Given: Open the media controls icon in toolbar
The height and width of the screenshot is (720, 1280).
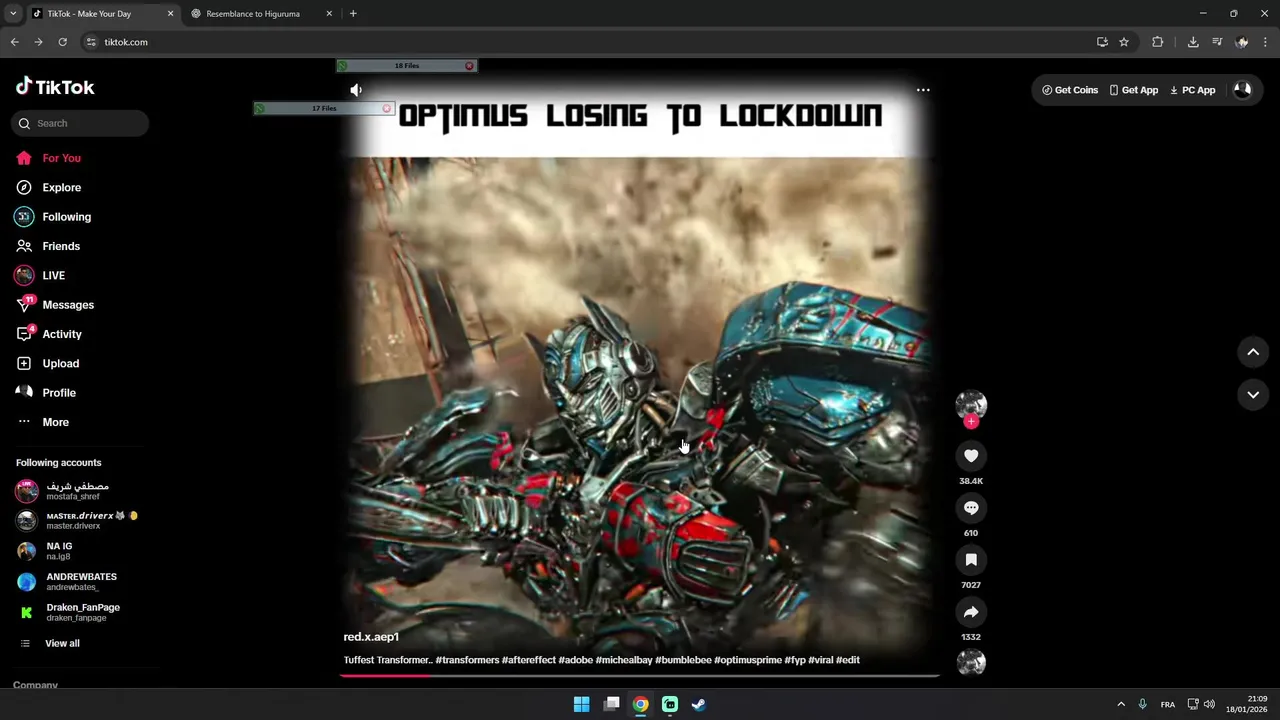Looking at the screenshot, I should click(1217, 42).
